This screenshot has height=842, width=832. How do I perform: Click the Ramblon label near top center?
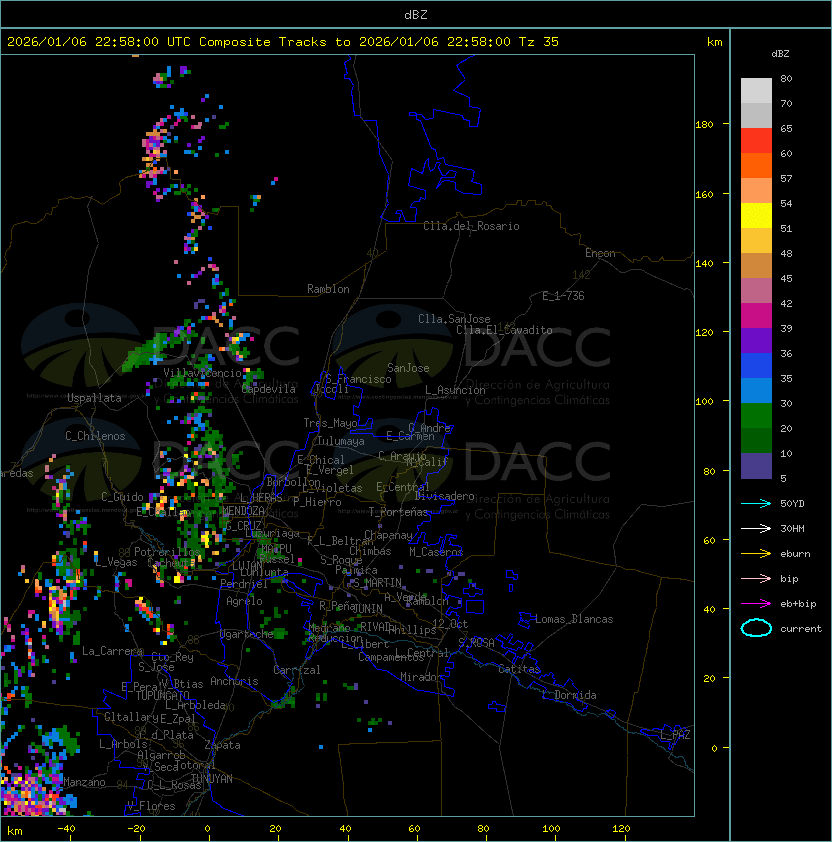[328, 289]
